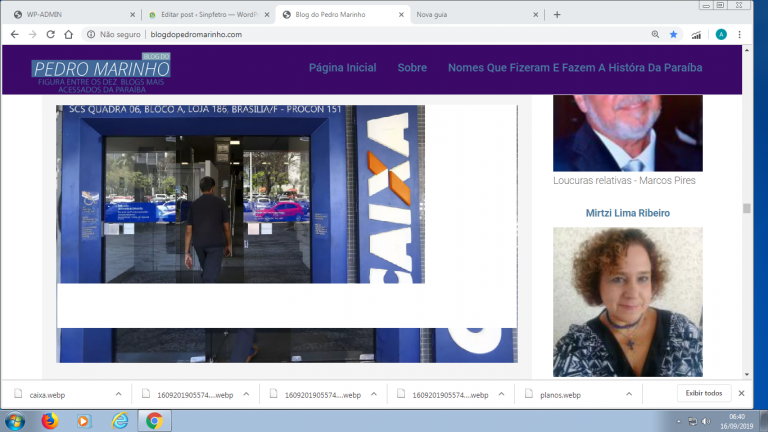Switch to the Nova guia tab

(475, 15)
